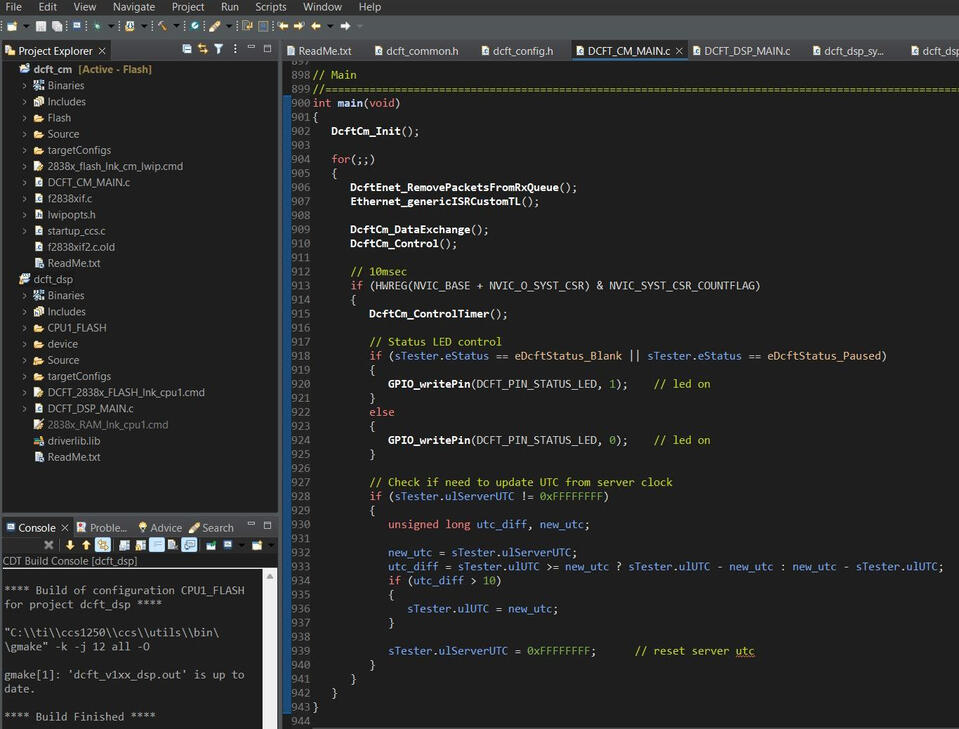The height and width of the screenshot is (729, 959).
Task: Go to last edit location arrow
Action: (283, 26)
